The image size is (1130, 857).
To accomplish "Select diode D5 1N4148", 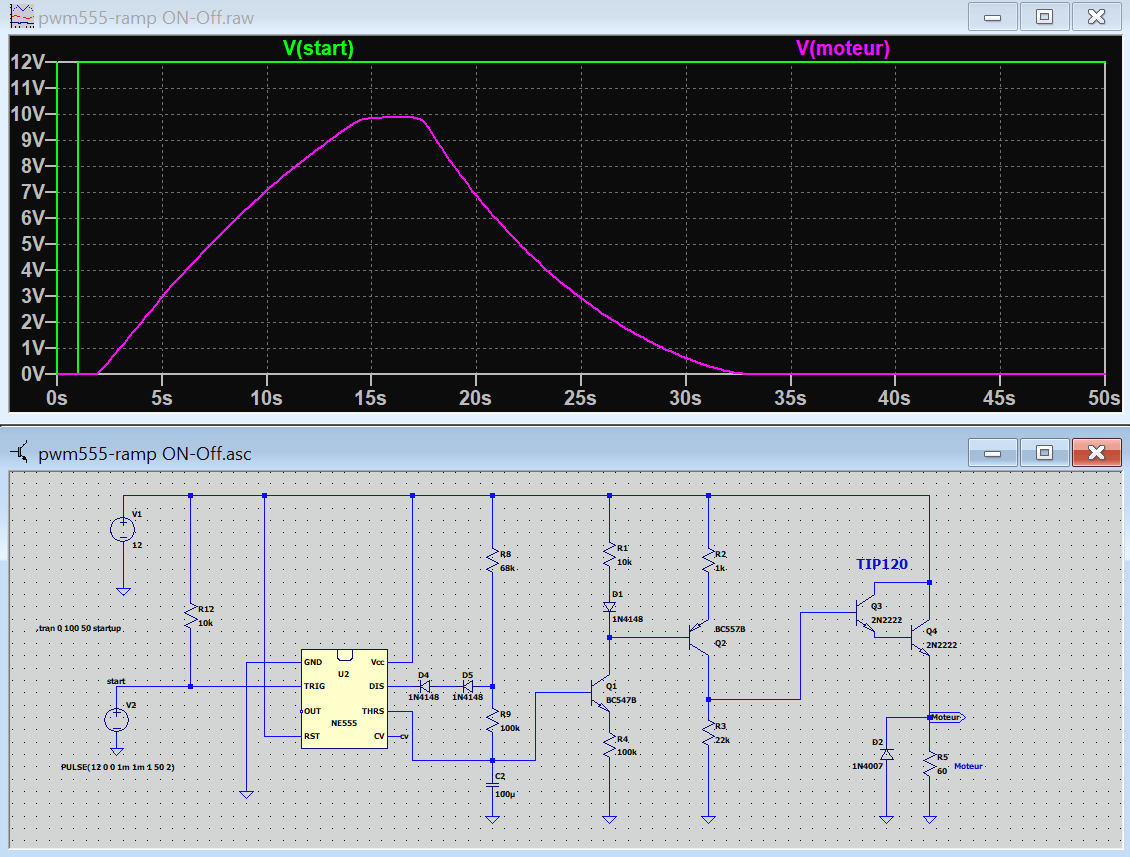I will pyautogui.click(x=468, y=687).
